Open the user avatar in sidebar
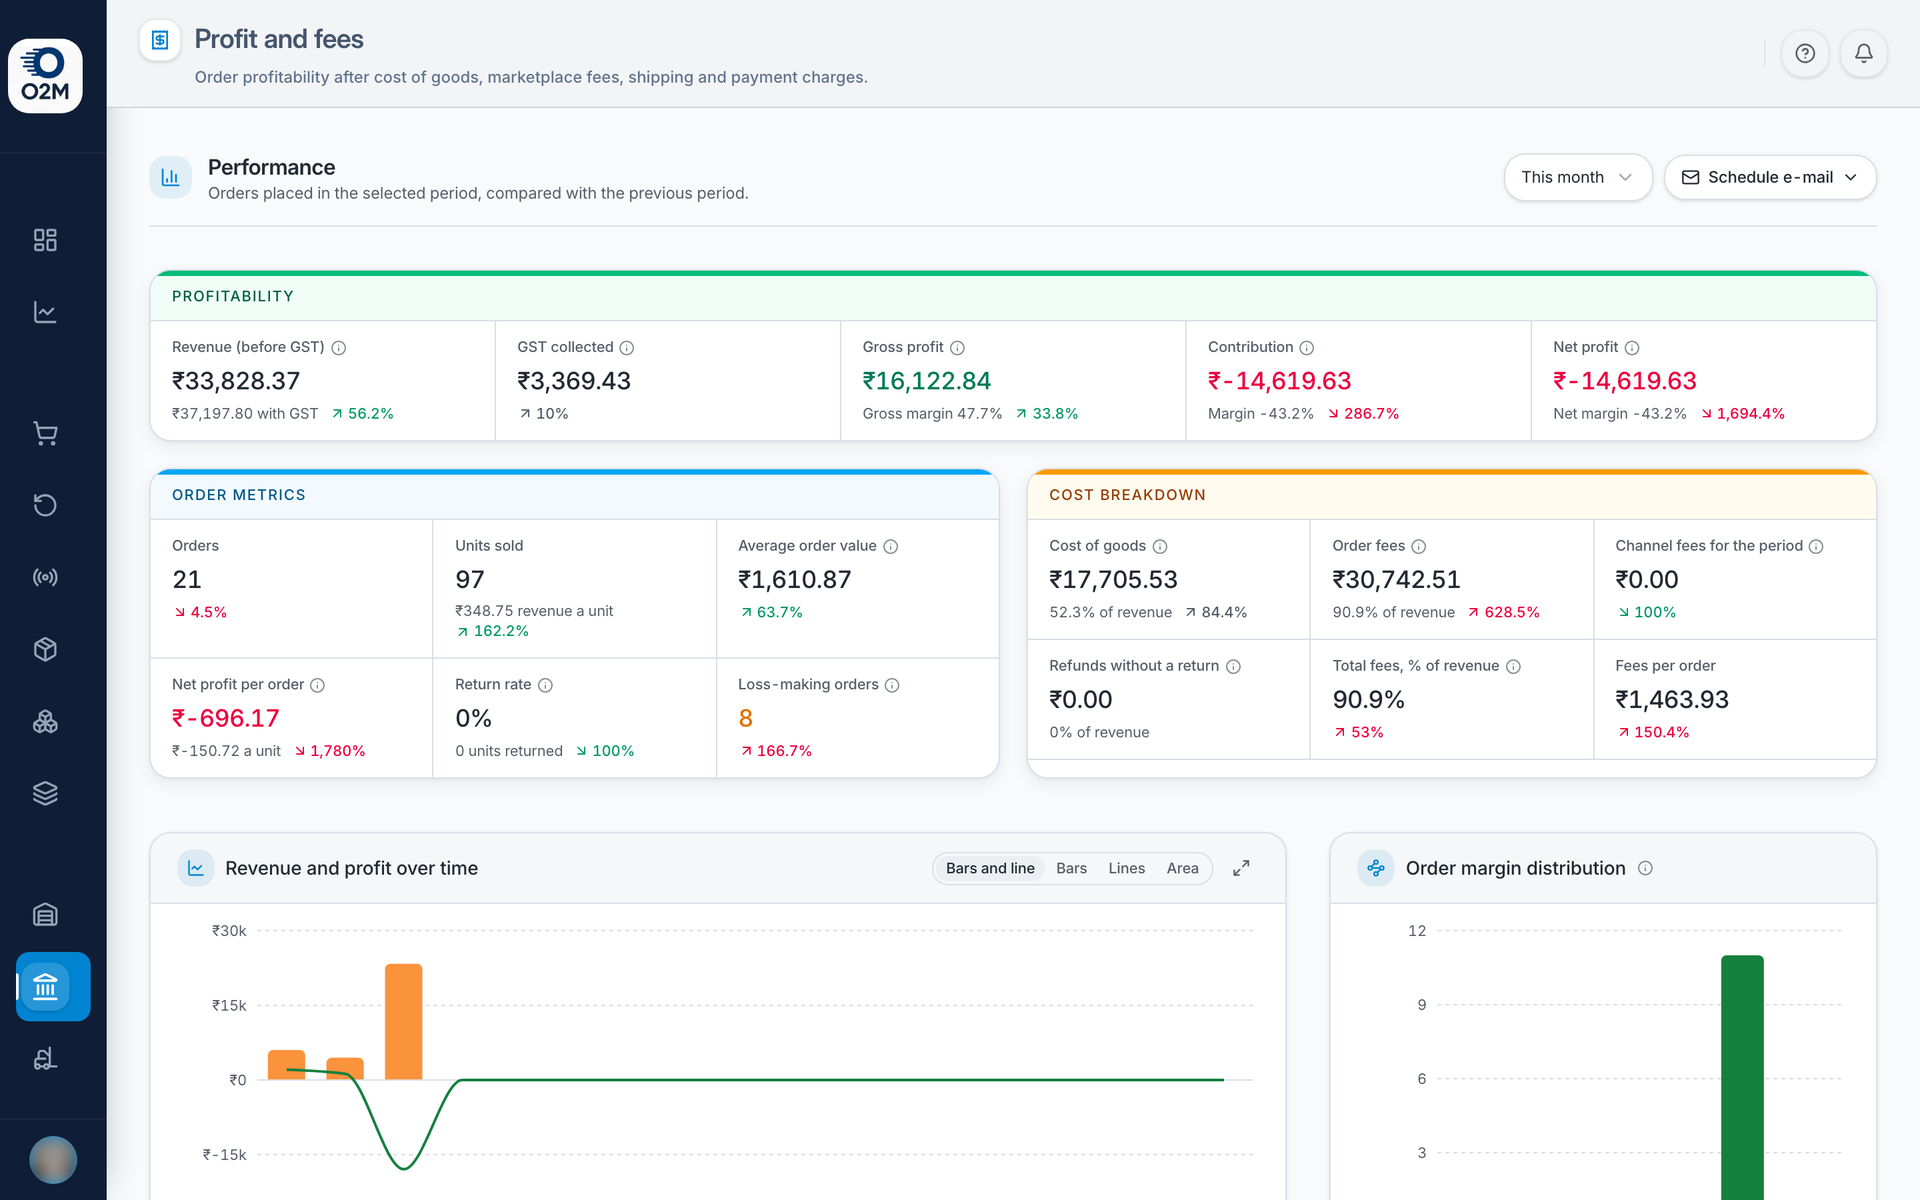Screen dimensions: 1920x1200 [53, 1160]
